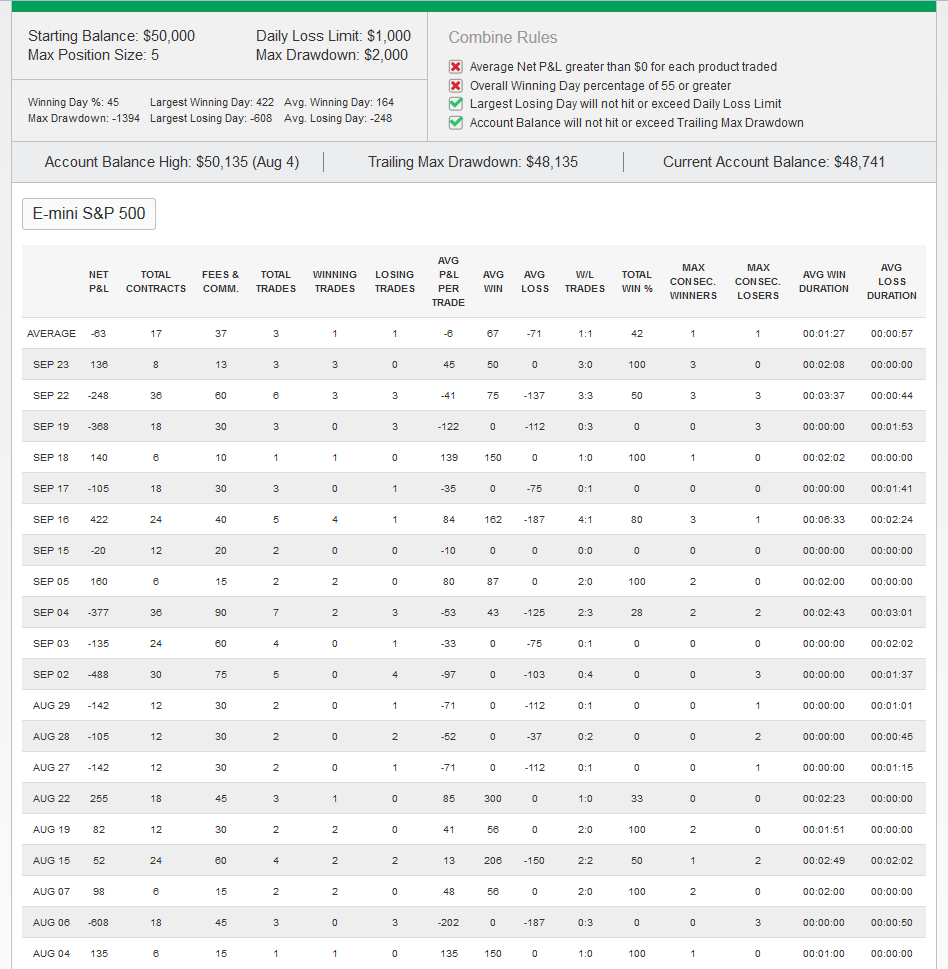Select the AUG 19 row date
948x969 pixels.
51,829
